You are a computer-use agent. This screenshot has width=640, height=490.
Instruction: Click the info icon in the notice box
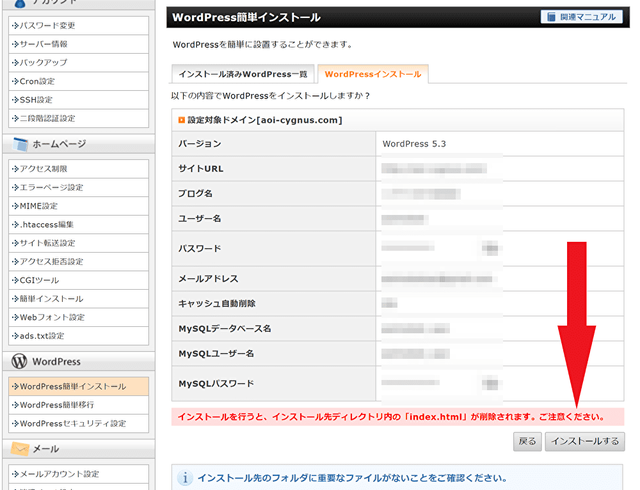pyautogui.click(x=185, y=478)
